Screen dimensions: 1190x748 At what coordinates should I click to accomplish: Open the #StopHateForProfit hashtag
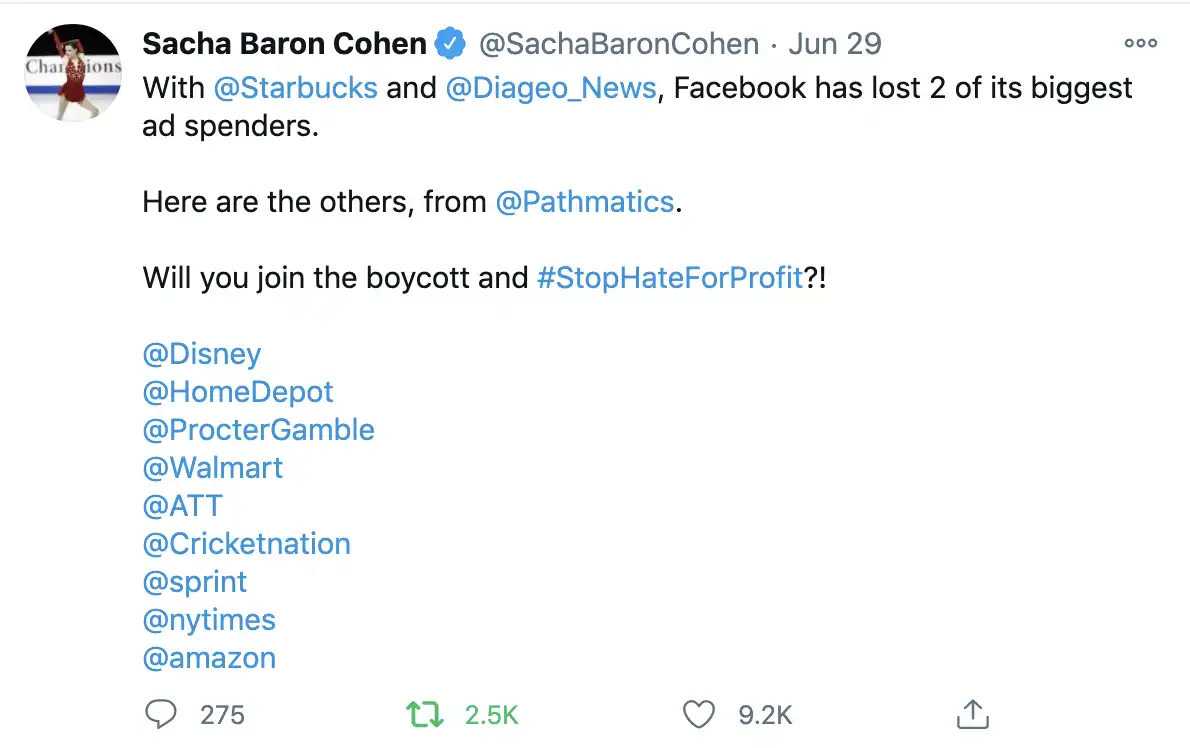pyautogui.click(x=669, y=278)
